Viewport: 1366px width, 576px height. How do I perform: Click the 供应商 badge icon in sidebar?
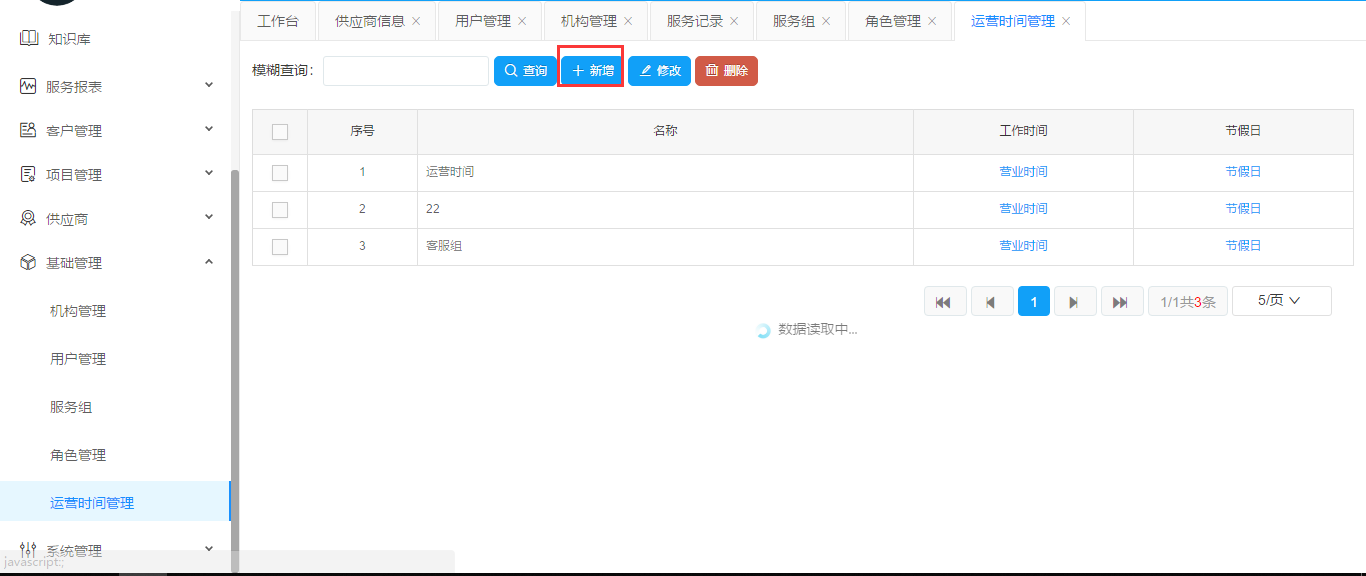pyautogui.click(x=28, y=219)
